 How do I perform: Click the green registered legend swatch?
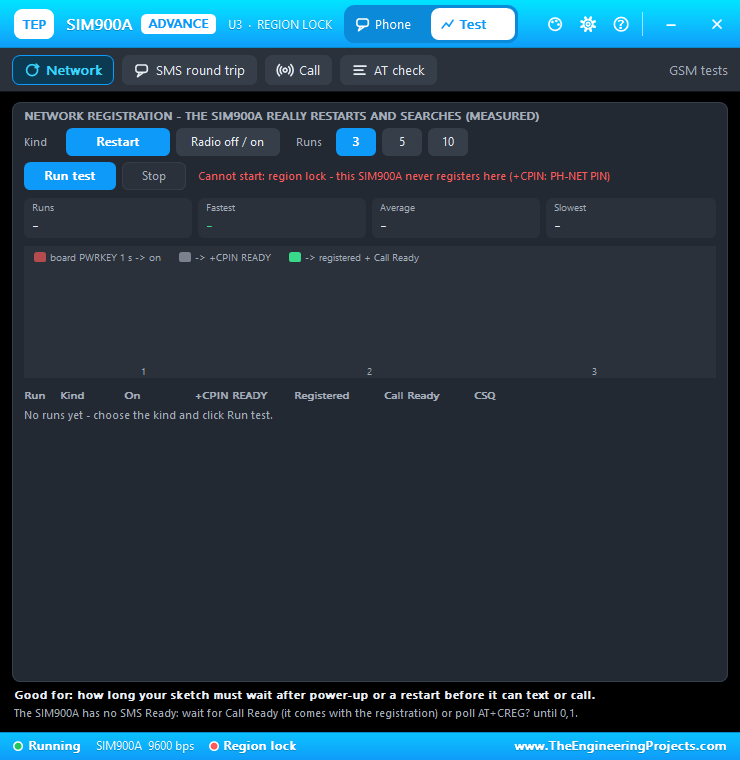tap(295, 257)
